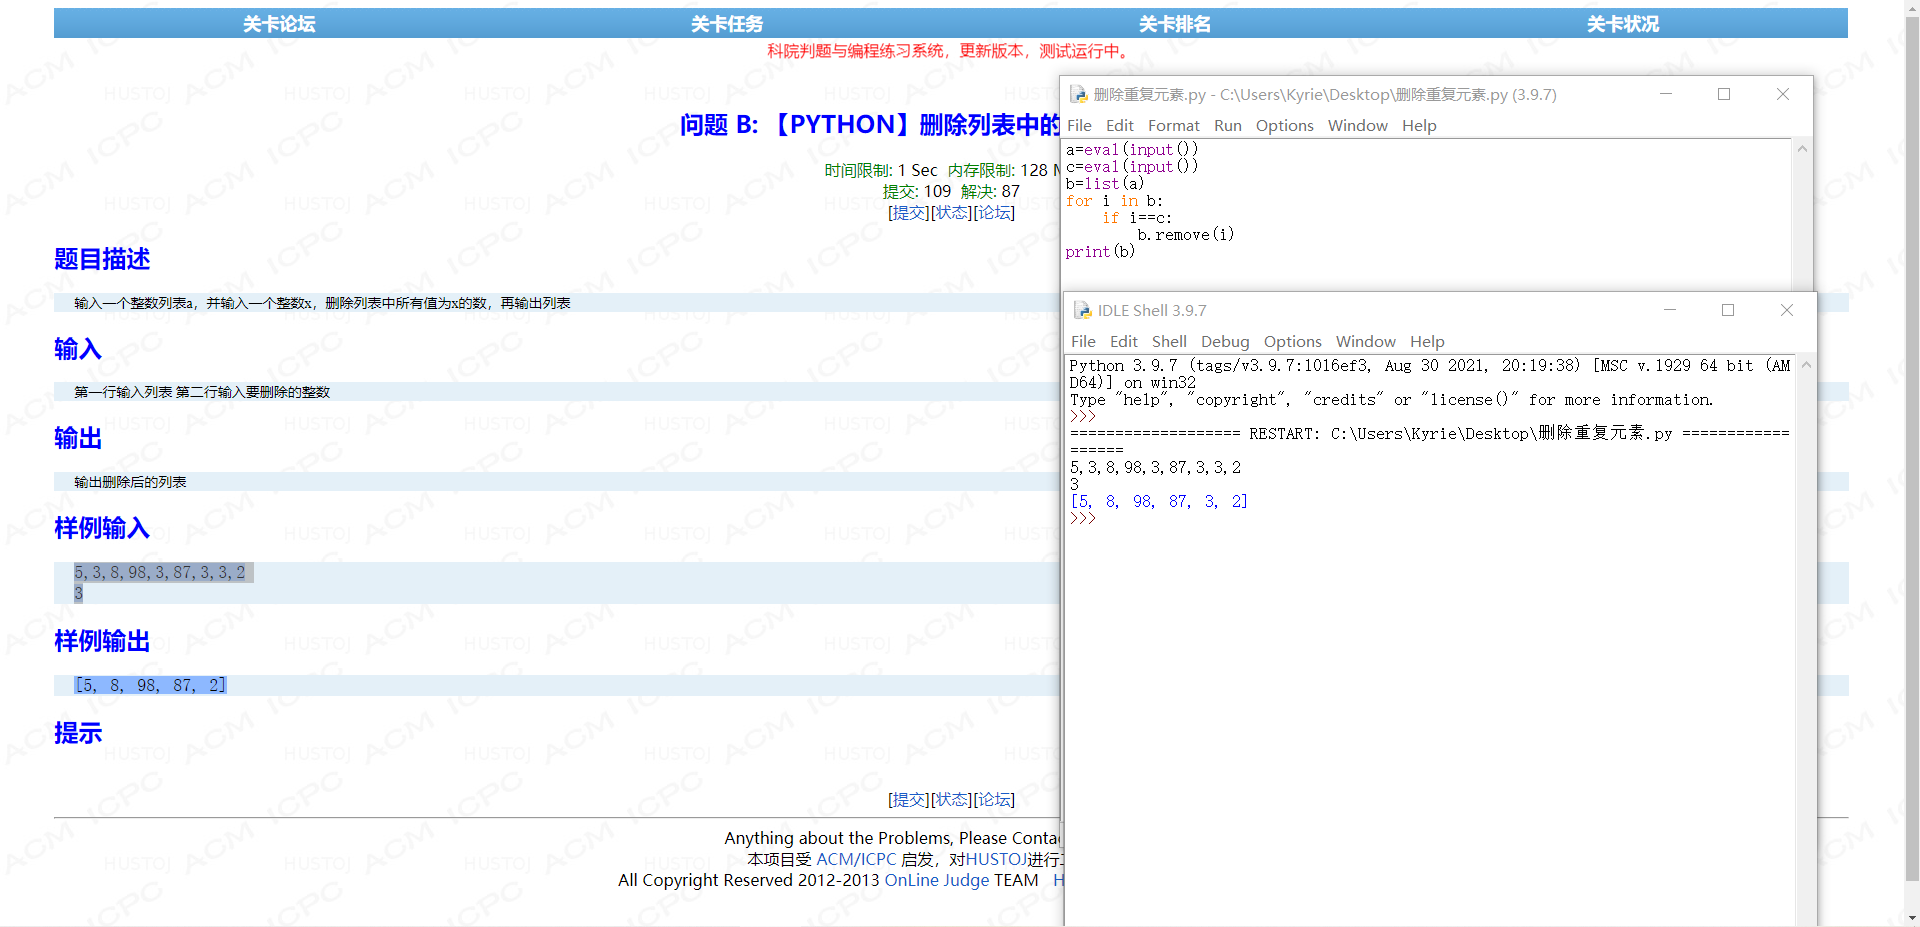The width and height of the screenshot is (1920, 927).
Task: Click the 题目描述 heading
Action: 102,259
